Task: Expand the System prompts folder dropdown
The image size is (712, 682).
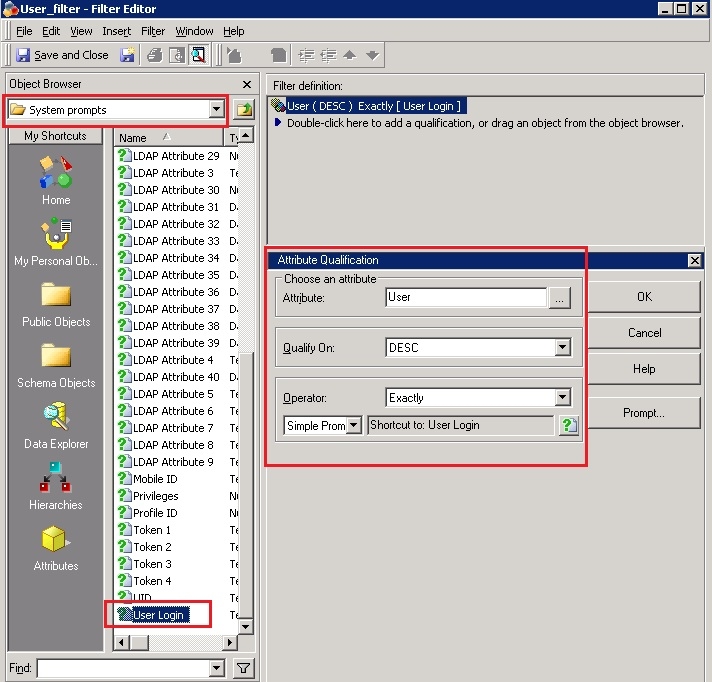Action: pos(217,109)
